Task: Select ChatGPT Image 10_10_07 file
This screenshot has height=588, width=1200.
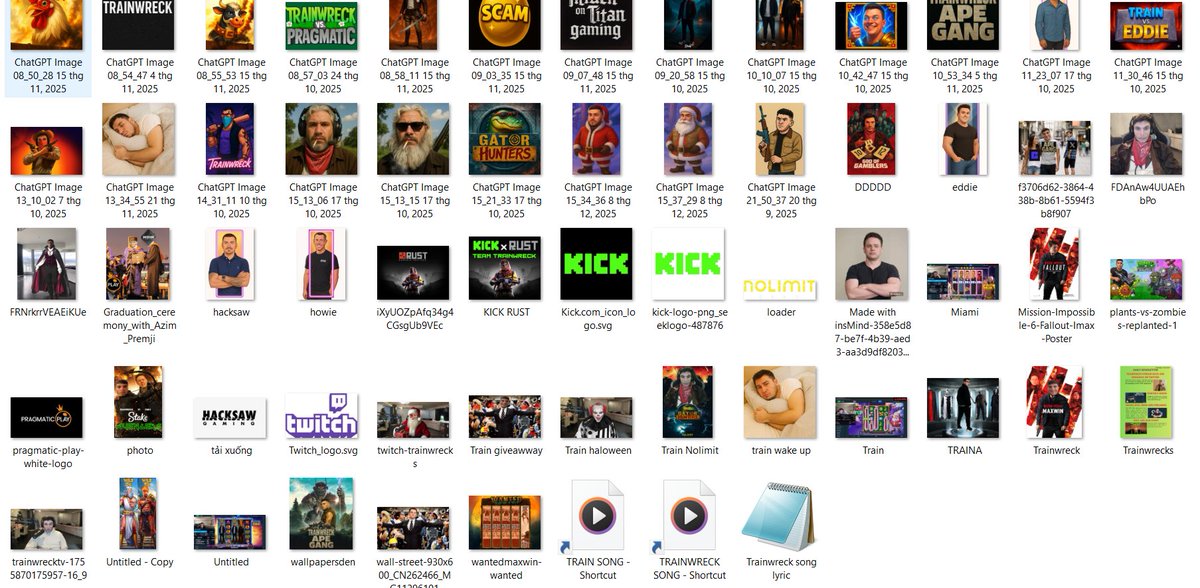Action: tap(781, 25)
